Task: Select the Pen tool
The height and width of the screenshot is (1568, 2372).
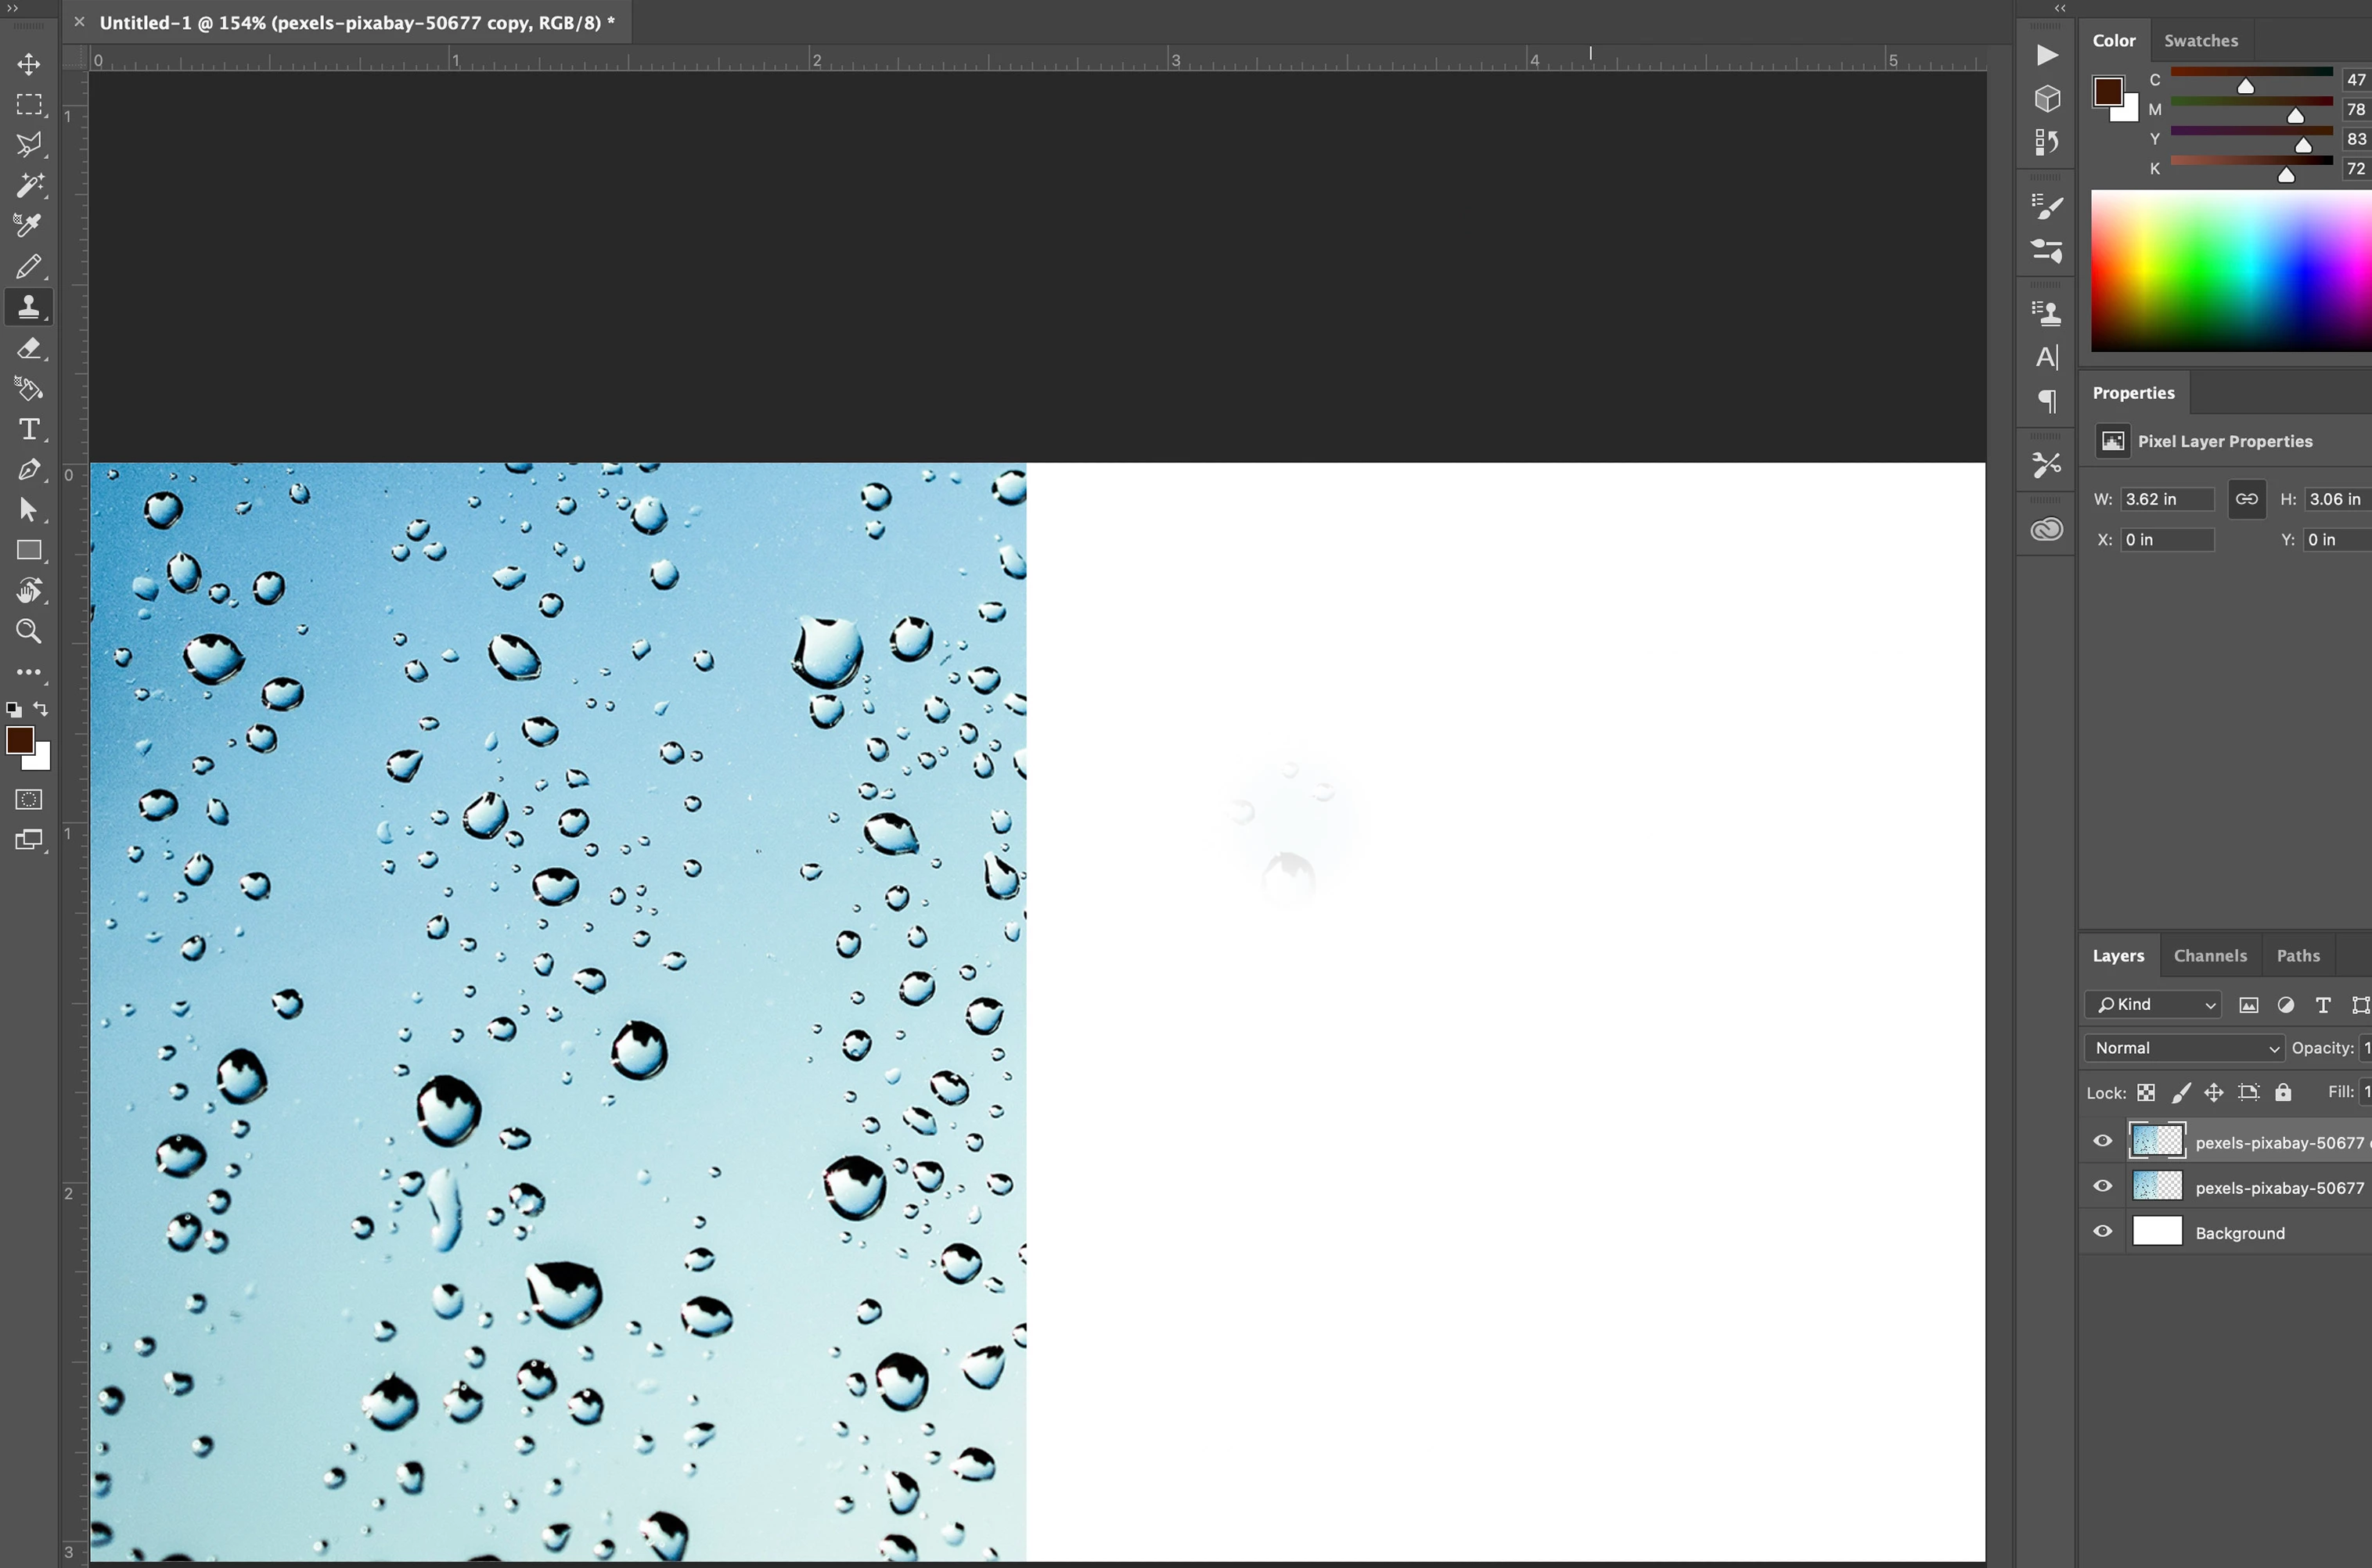Action: tap(28, 469)
